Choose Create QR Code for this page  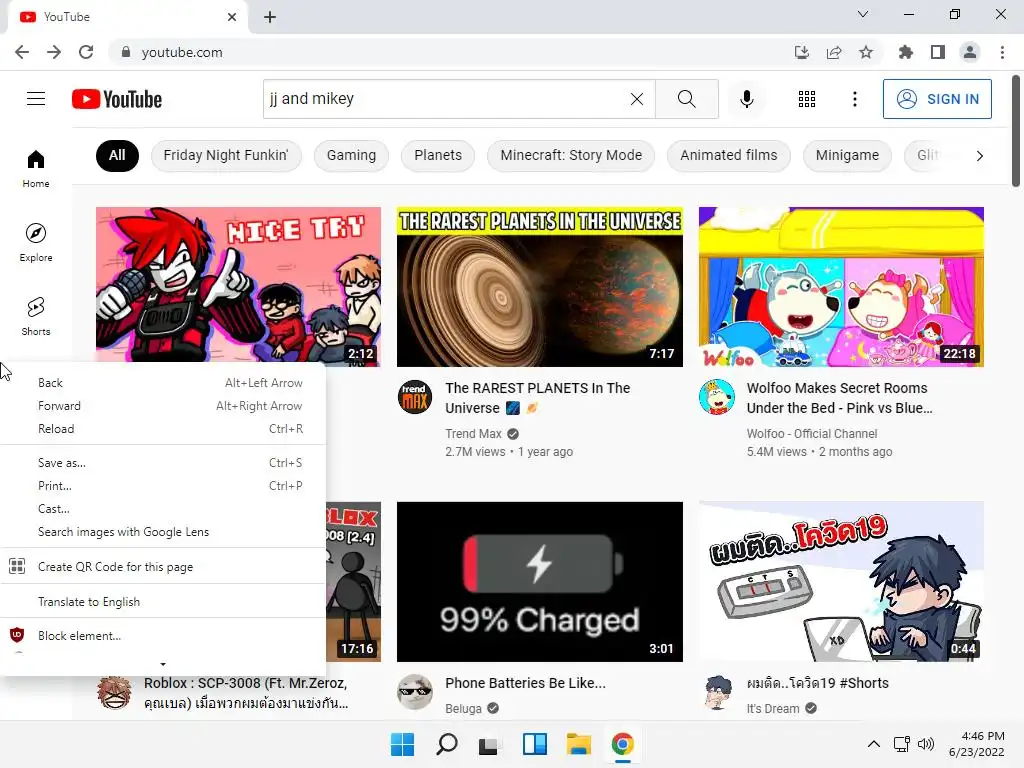coord(163,566)
